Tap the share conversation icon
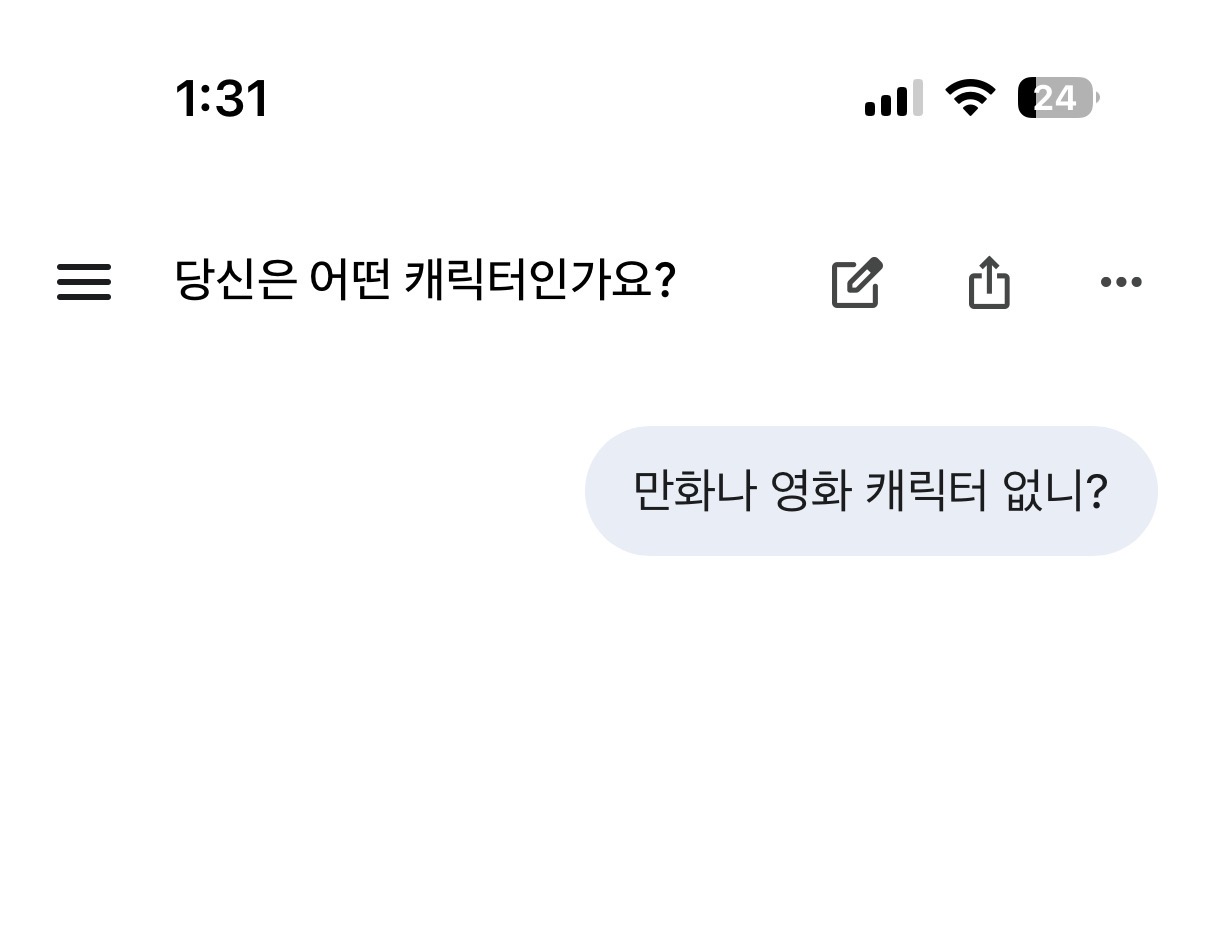The width and height of the screenshot is (1206, 952). pyautogui.click(x=989, y=282)
